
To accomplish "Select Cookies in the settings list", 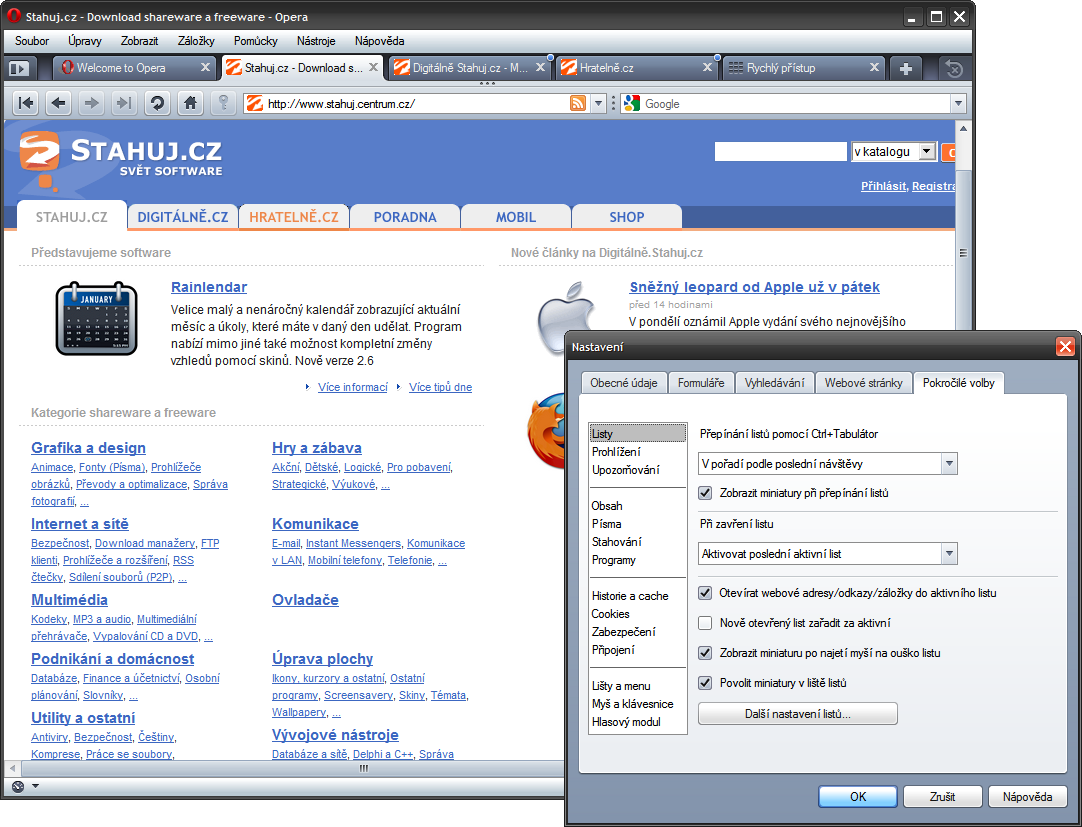I will (x=611, y=614).
